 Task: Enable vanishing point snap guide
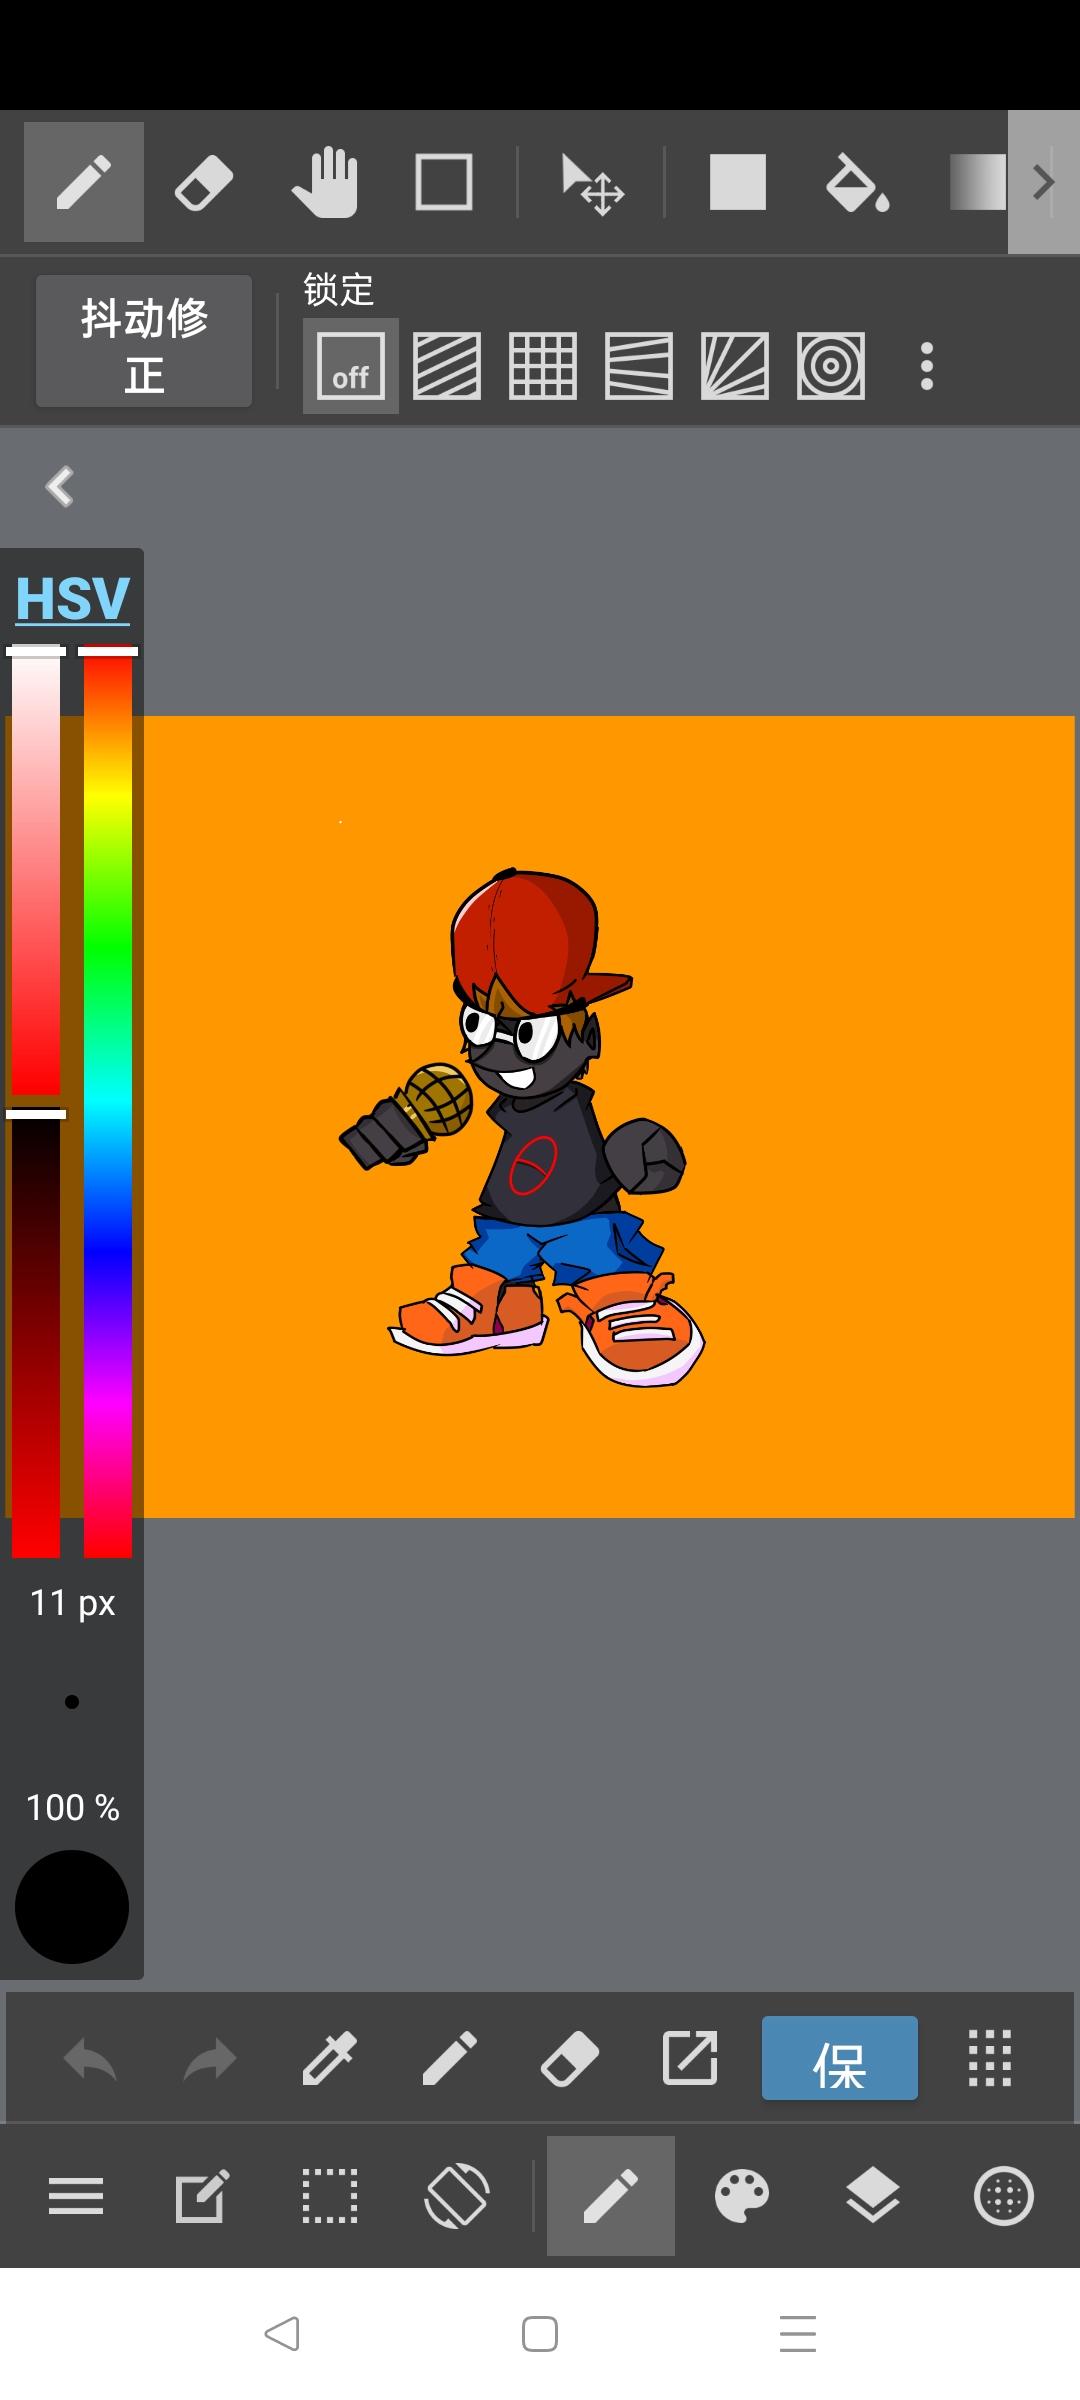(639, 366)
